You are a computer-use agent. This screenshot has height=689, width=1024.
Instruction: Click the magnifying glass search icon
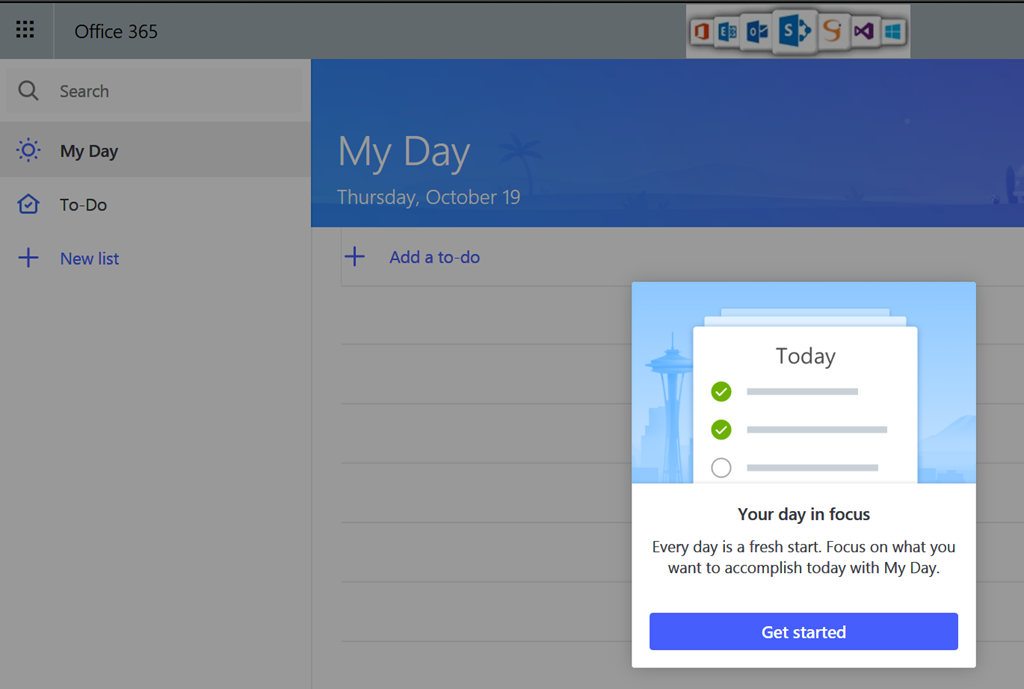(x=28, y=91)
